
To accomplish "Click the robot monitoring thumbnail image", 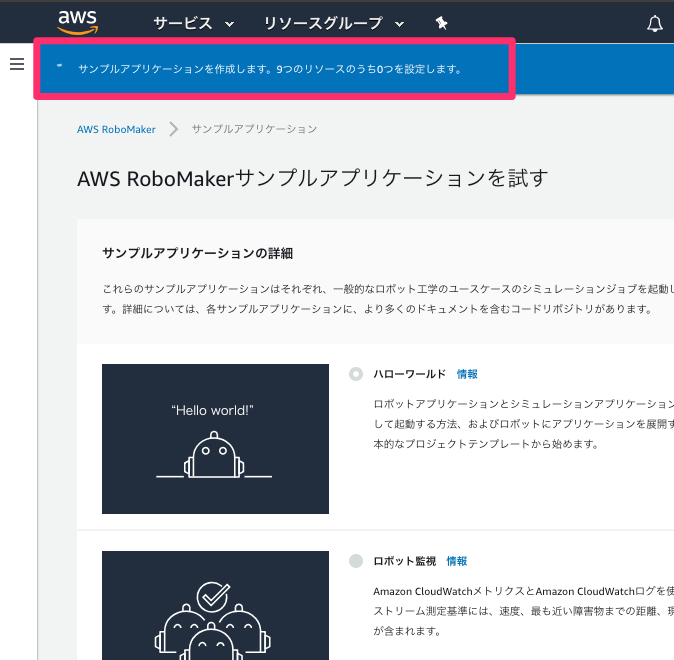I will coord(215,605).
